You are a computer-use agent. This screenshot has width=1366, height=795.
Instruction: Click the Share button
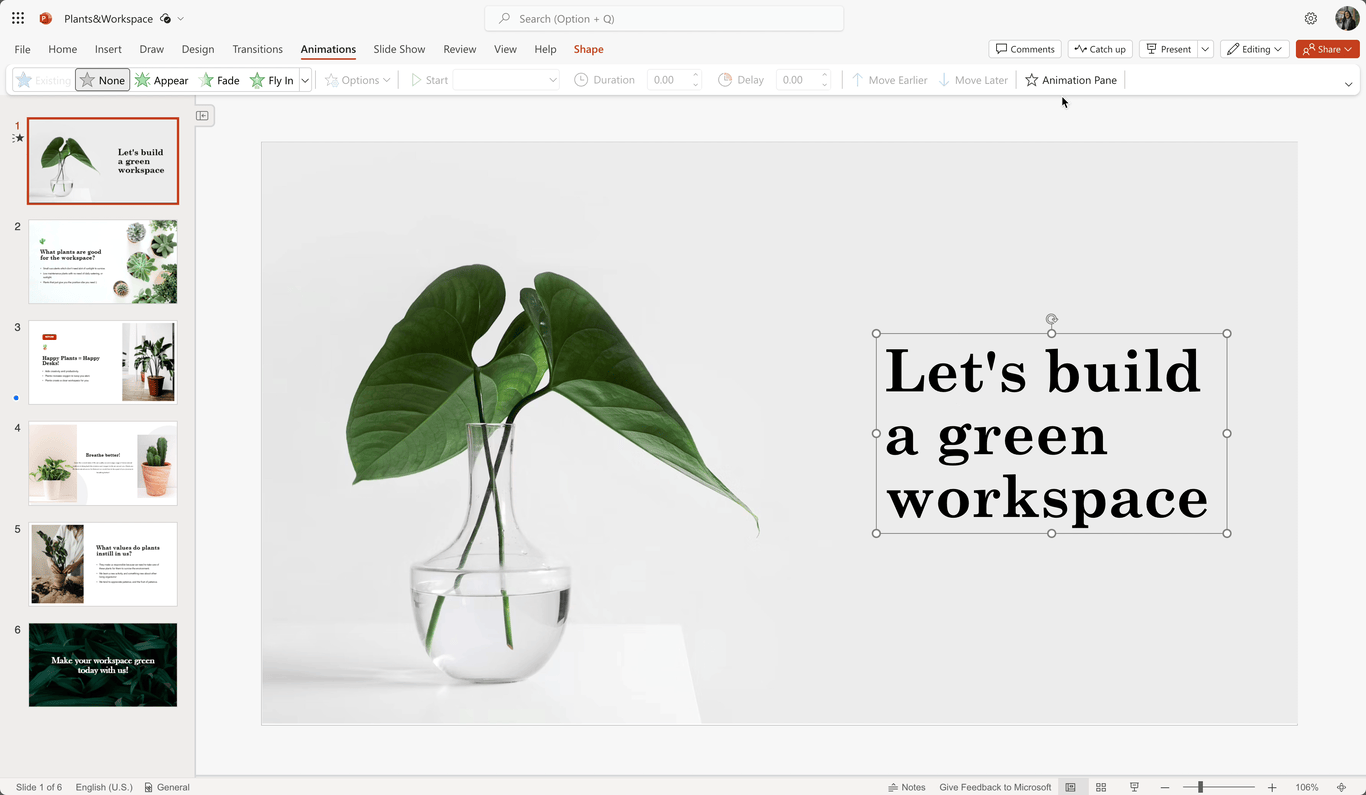pos(1327,48)
